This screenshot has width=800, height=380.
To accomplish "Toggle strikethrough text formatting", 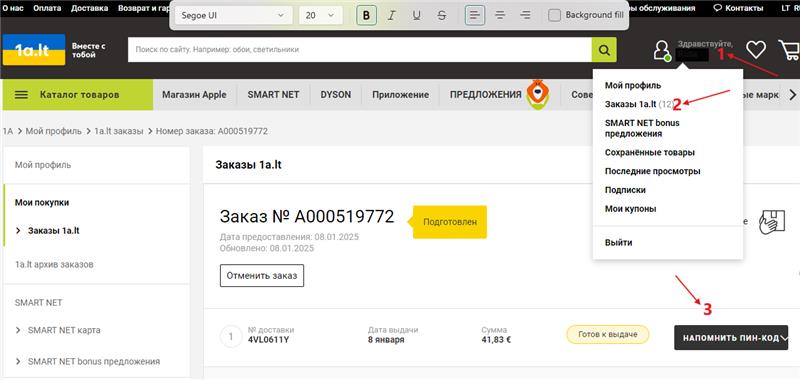I will (442, 15).
